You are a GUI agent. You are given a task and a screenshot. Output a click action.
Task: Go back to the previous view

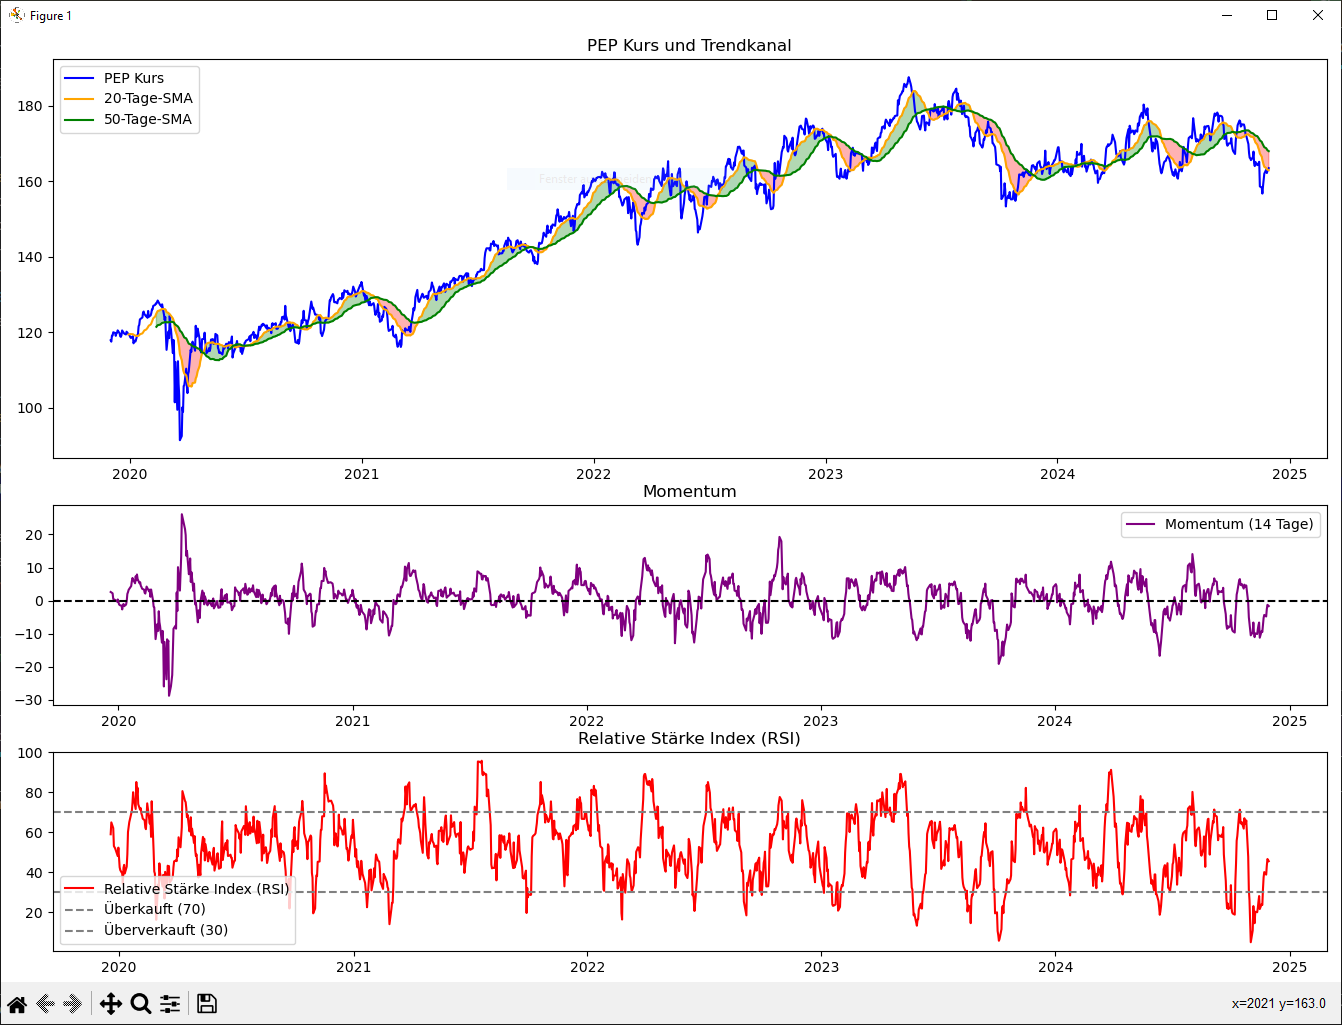tap(45, 1004)
